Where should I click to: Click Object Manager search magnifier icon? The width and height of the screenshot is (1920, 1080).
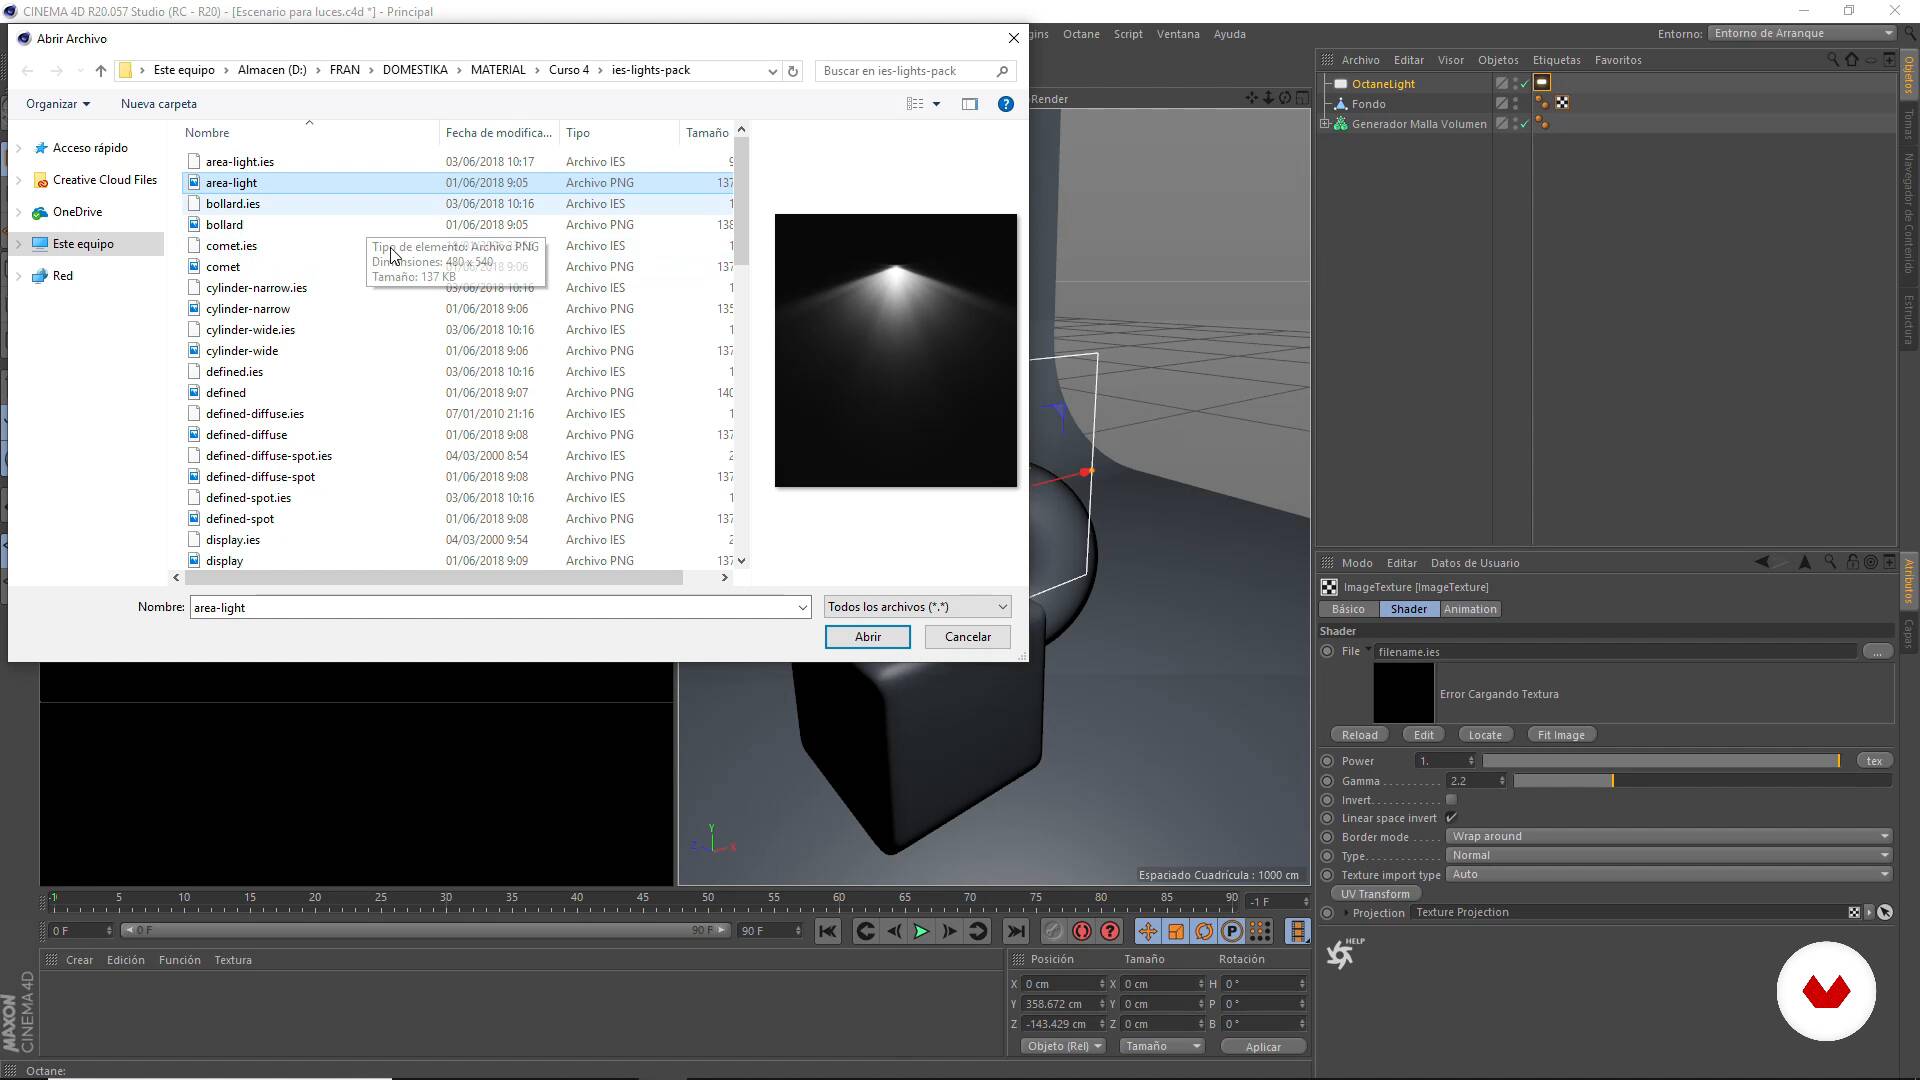click(x=1833, y=60)
